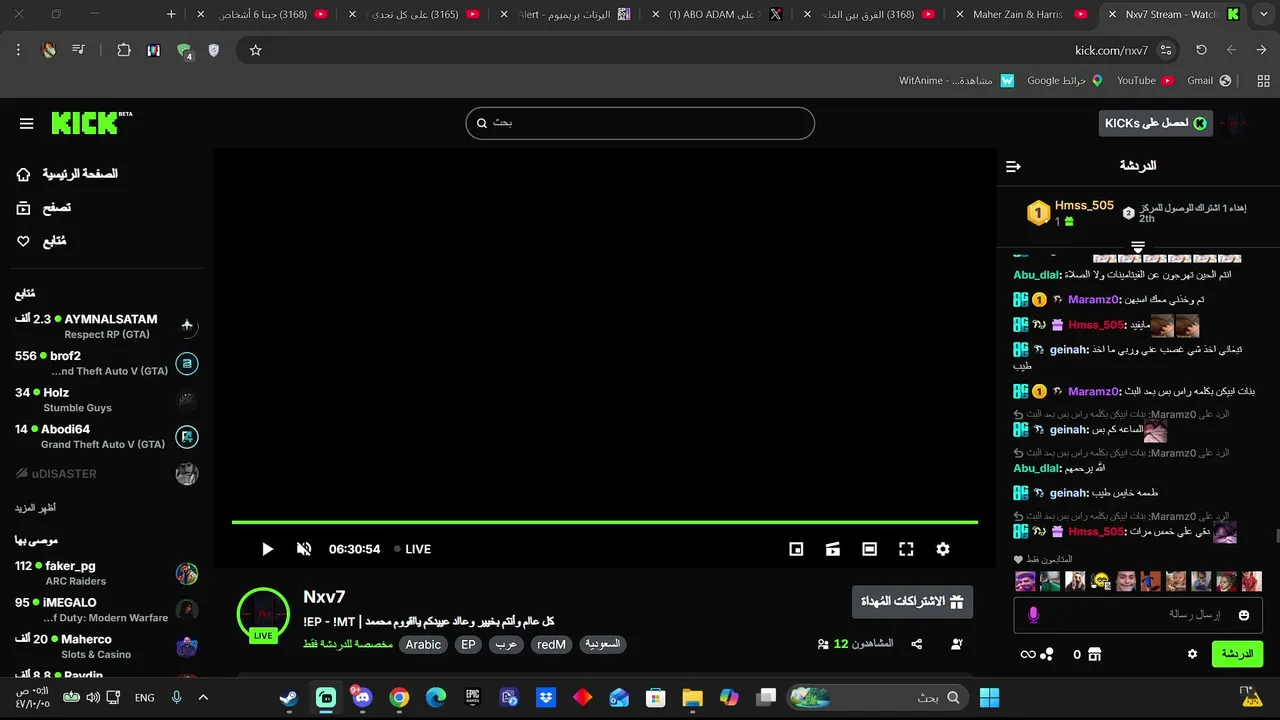The image size is (1280, 720).
Task: Switch to the Maher Zain & Harris browser tab
Action: click(x=1018, y=14)
